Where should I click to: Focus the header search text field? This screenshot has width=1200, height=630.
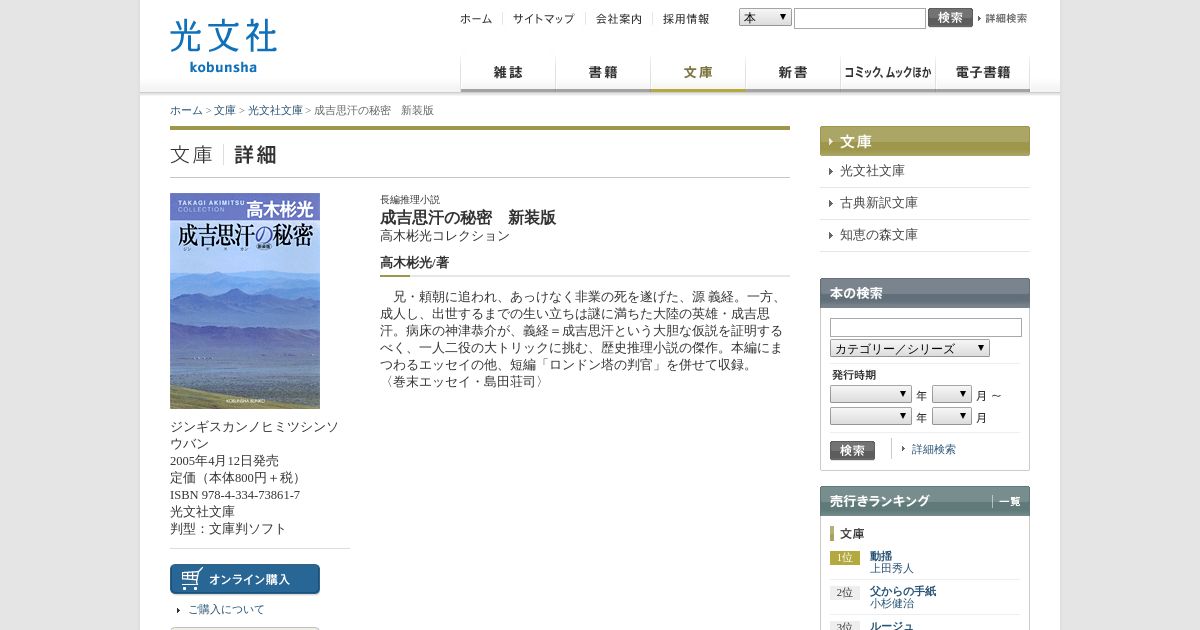(x=860, y=18)
